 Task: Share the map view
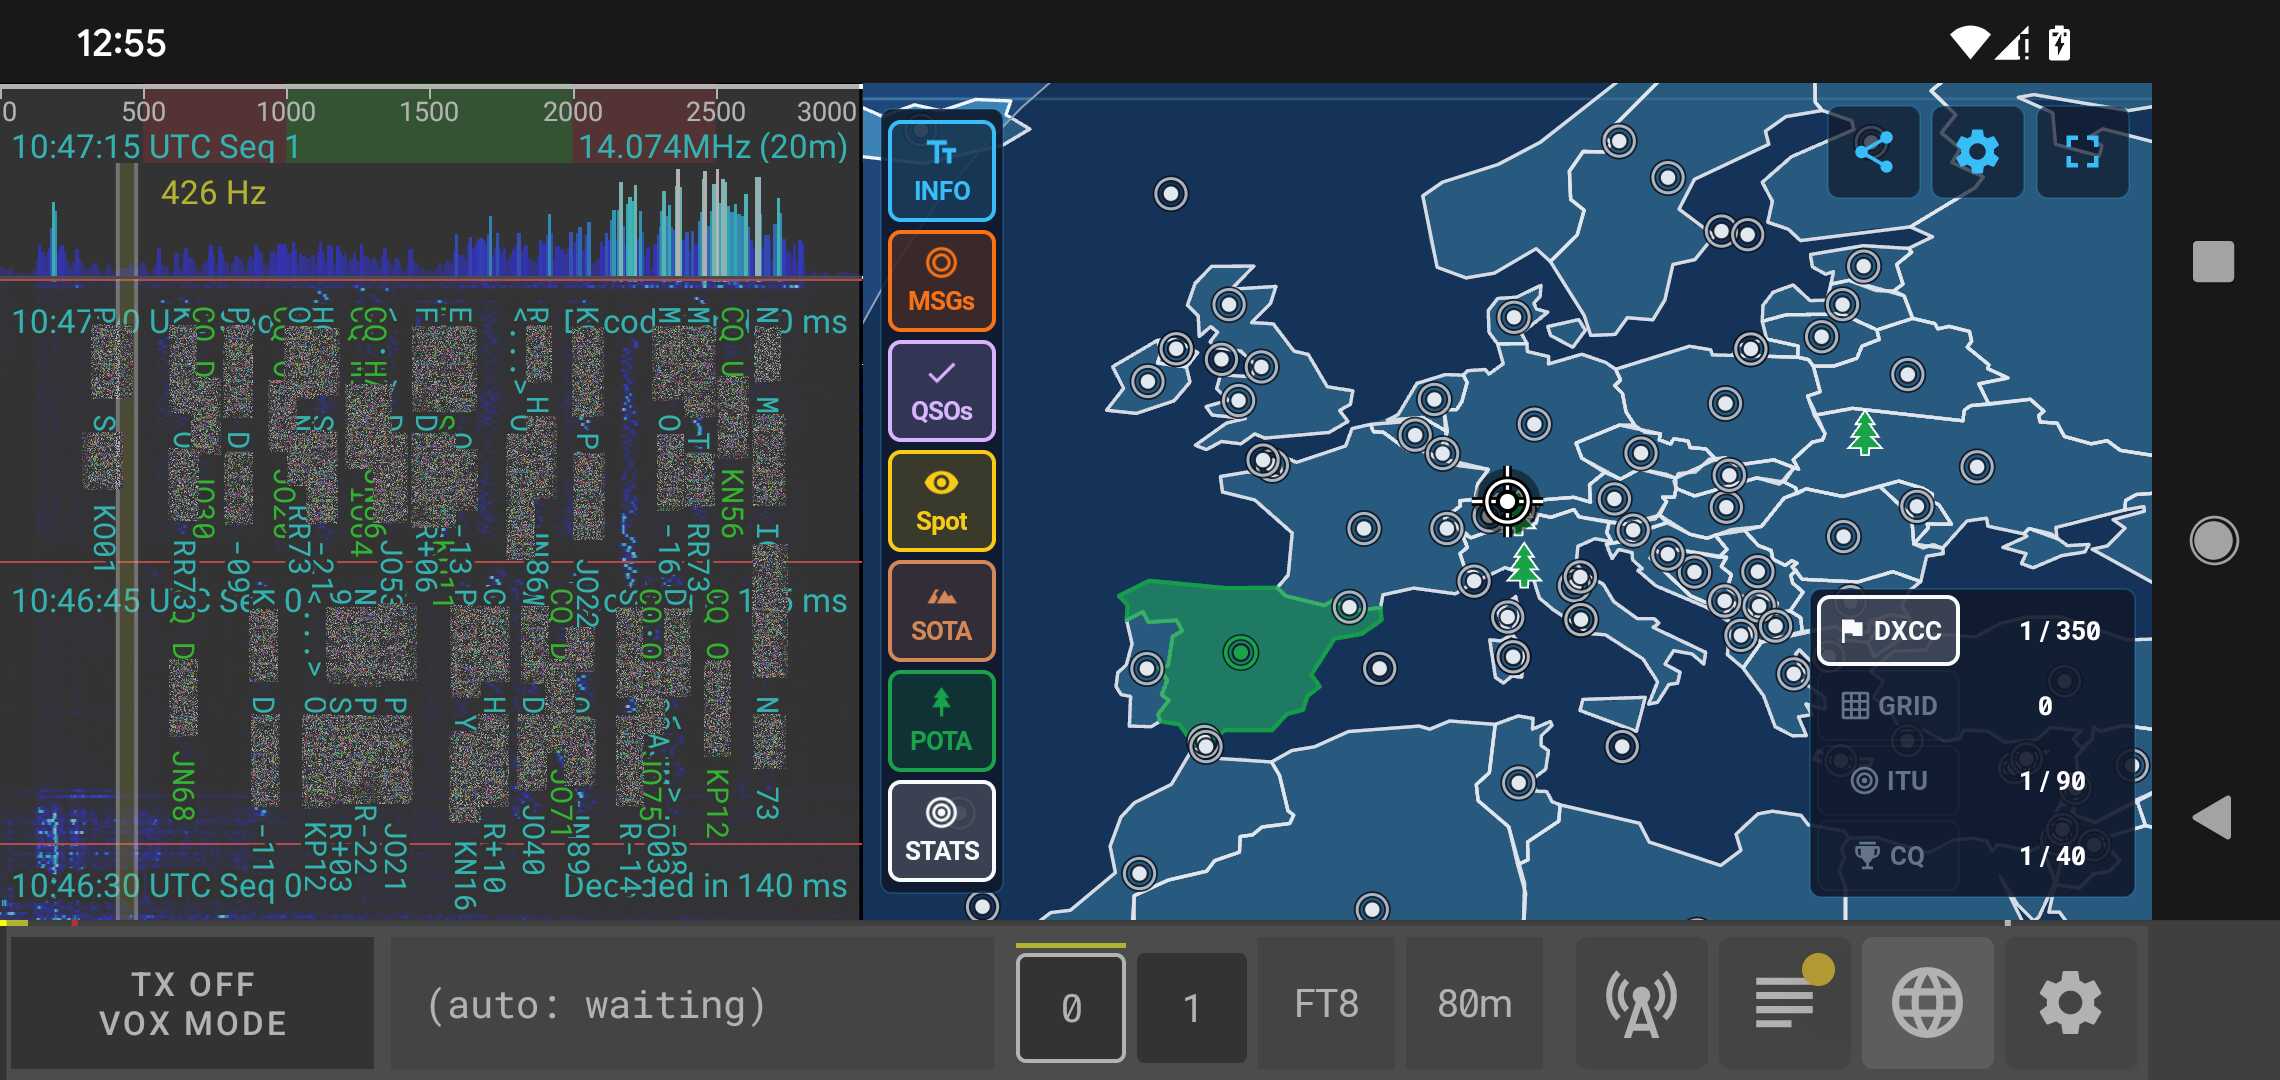click(x=1873, y=152)
